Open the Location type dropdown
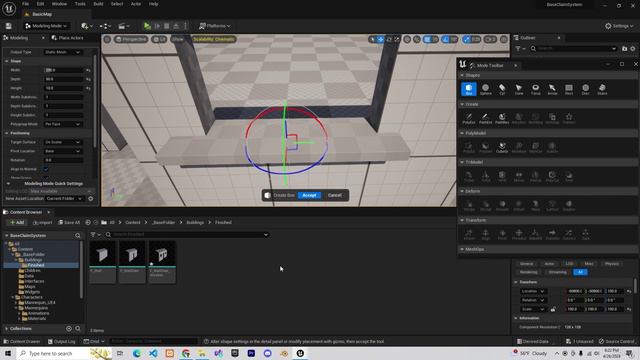This screenshot has height=360, width=640. [533, 291]
